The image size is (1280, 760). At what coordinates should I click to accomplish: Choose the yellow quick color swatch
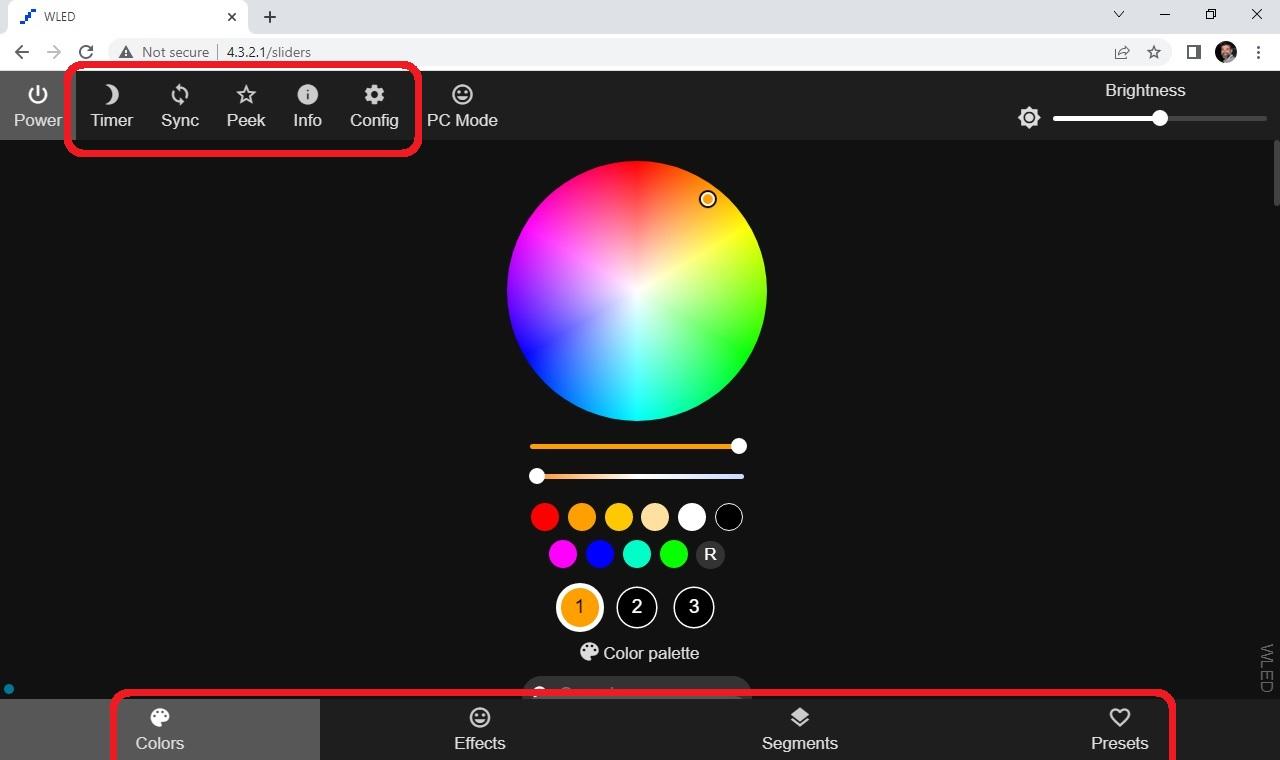pyautogui.click(x=619, y=517)
